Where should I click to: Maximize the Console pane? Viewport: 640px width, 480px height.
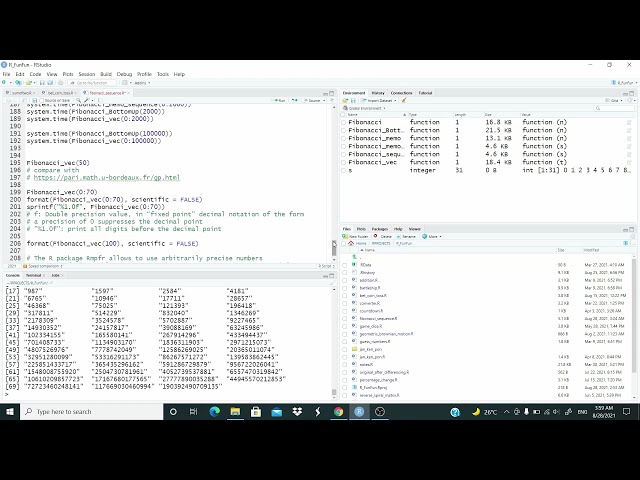[x=332, y=276]
